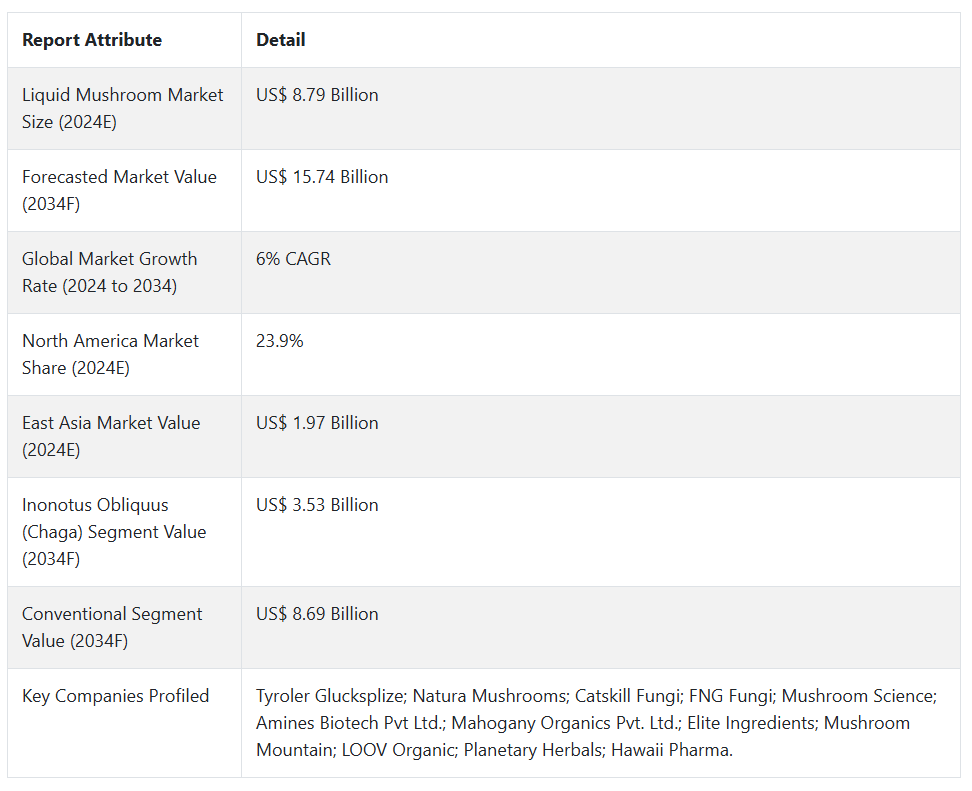Click the "Report Attribute" column header
The width and height of the screenshot is (972, 791).
92,40
